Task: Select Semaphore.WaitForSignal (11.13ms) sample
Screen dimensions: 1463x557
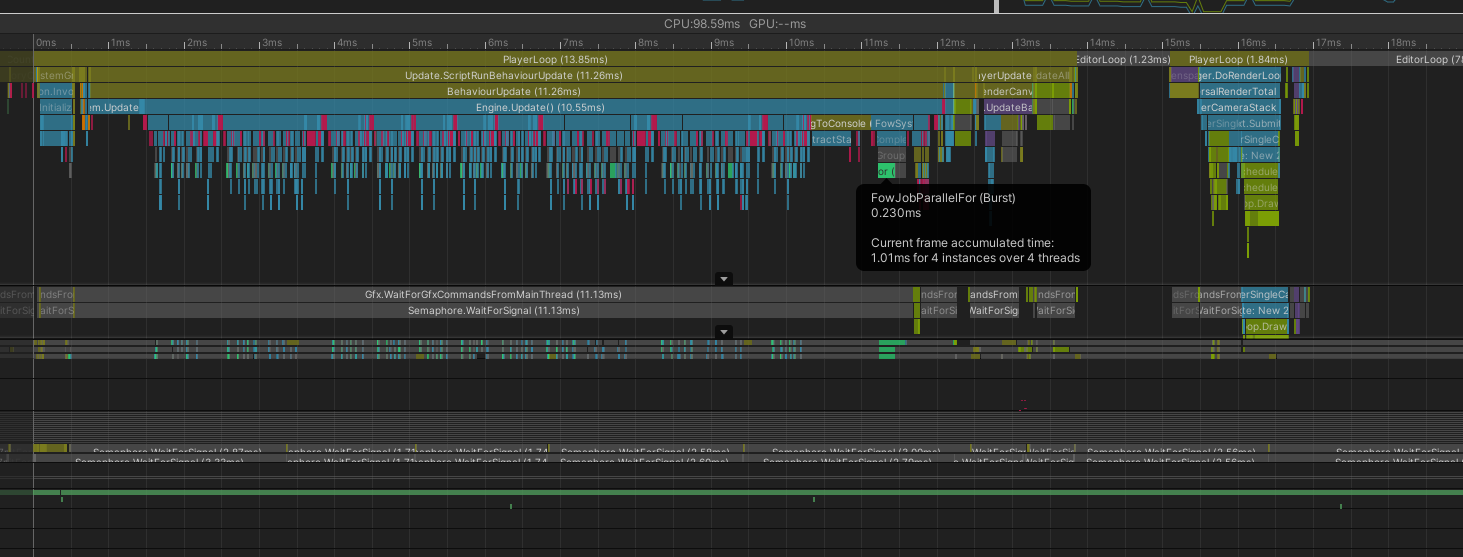Action: click(x=493, y=311)
